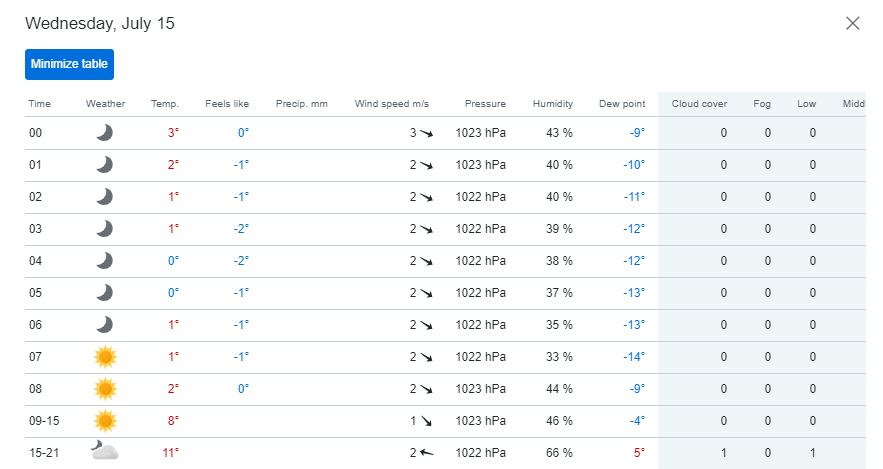Click the sun icon in the 08 row
Screen dimensions: 883x469
tap(105, 389)
